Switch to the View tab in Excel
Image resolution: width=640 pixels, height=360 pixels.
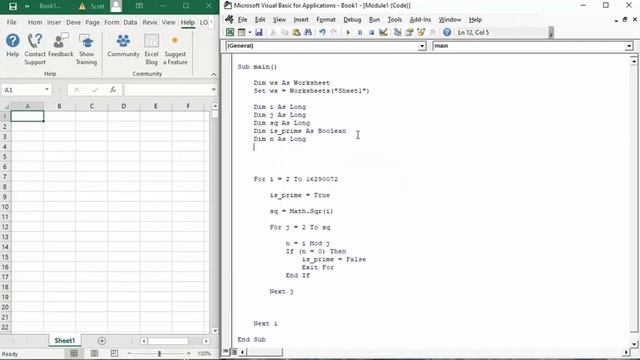pyautogui.click(x=168, y=22)
